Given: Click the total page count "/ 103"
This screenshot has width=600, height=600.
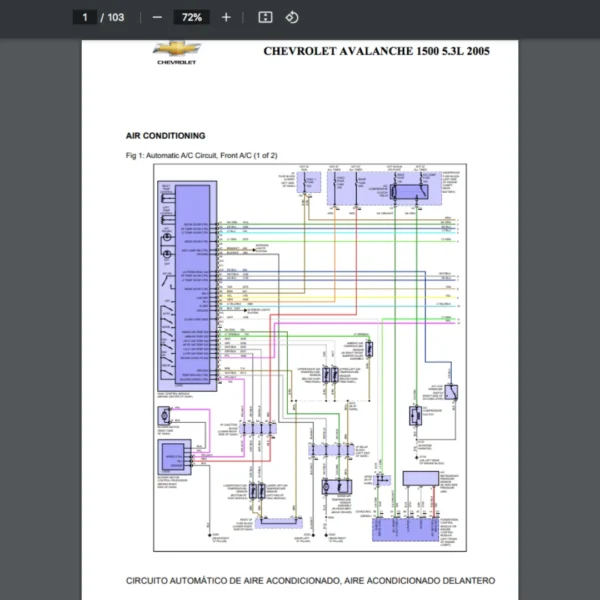Looking at the screenshot, I should click(x=112, y=17).
